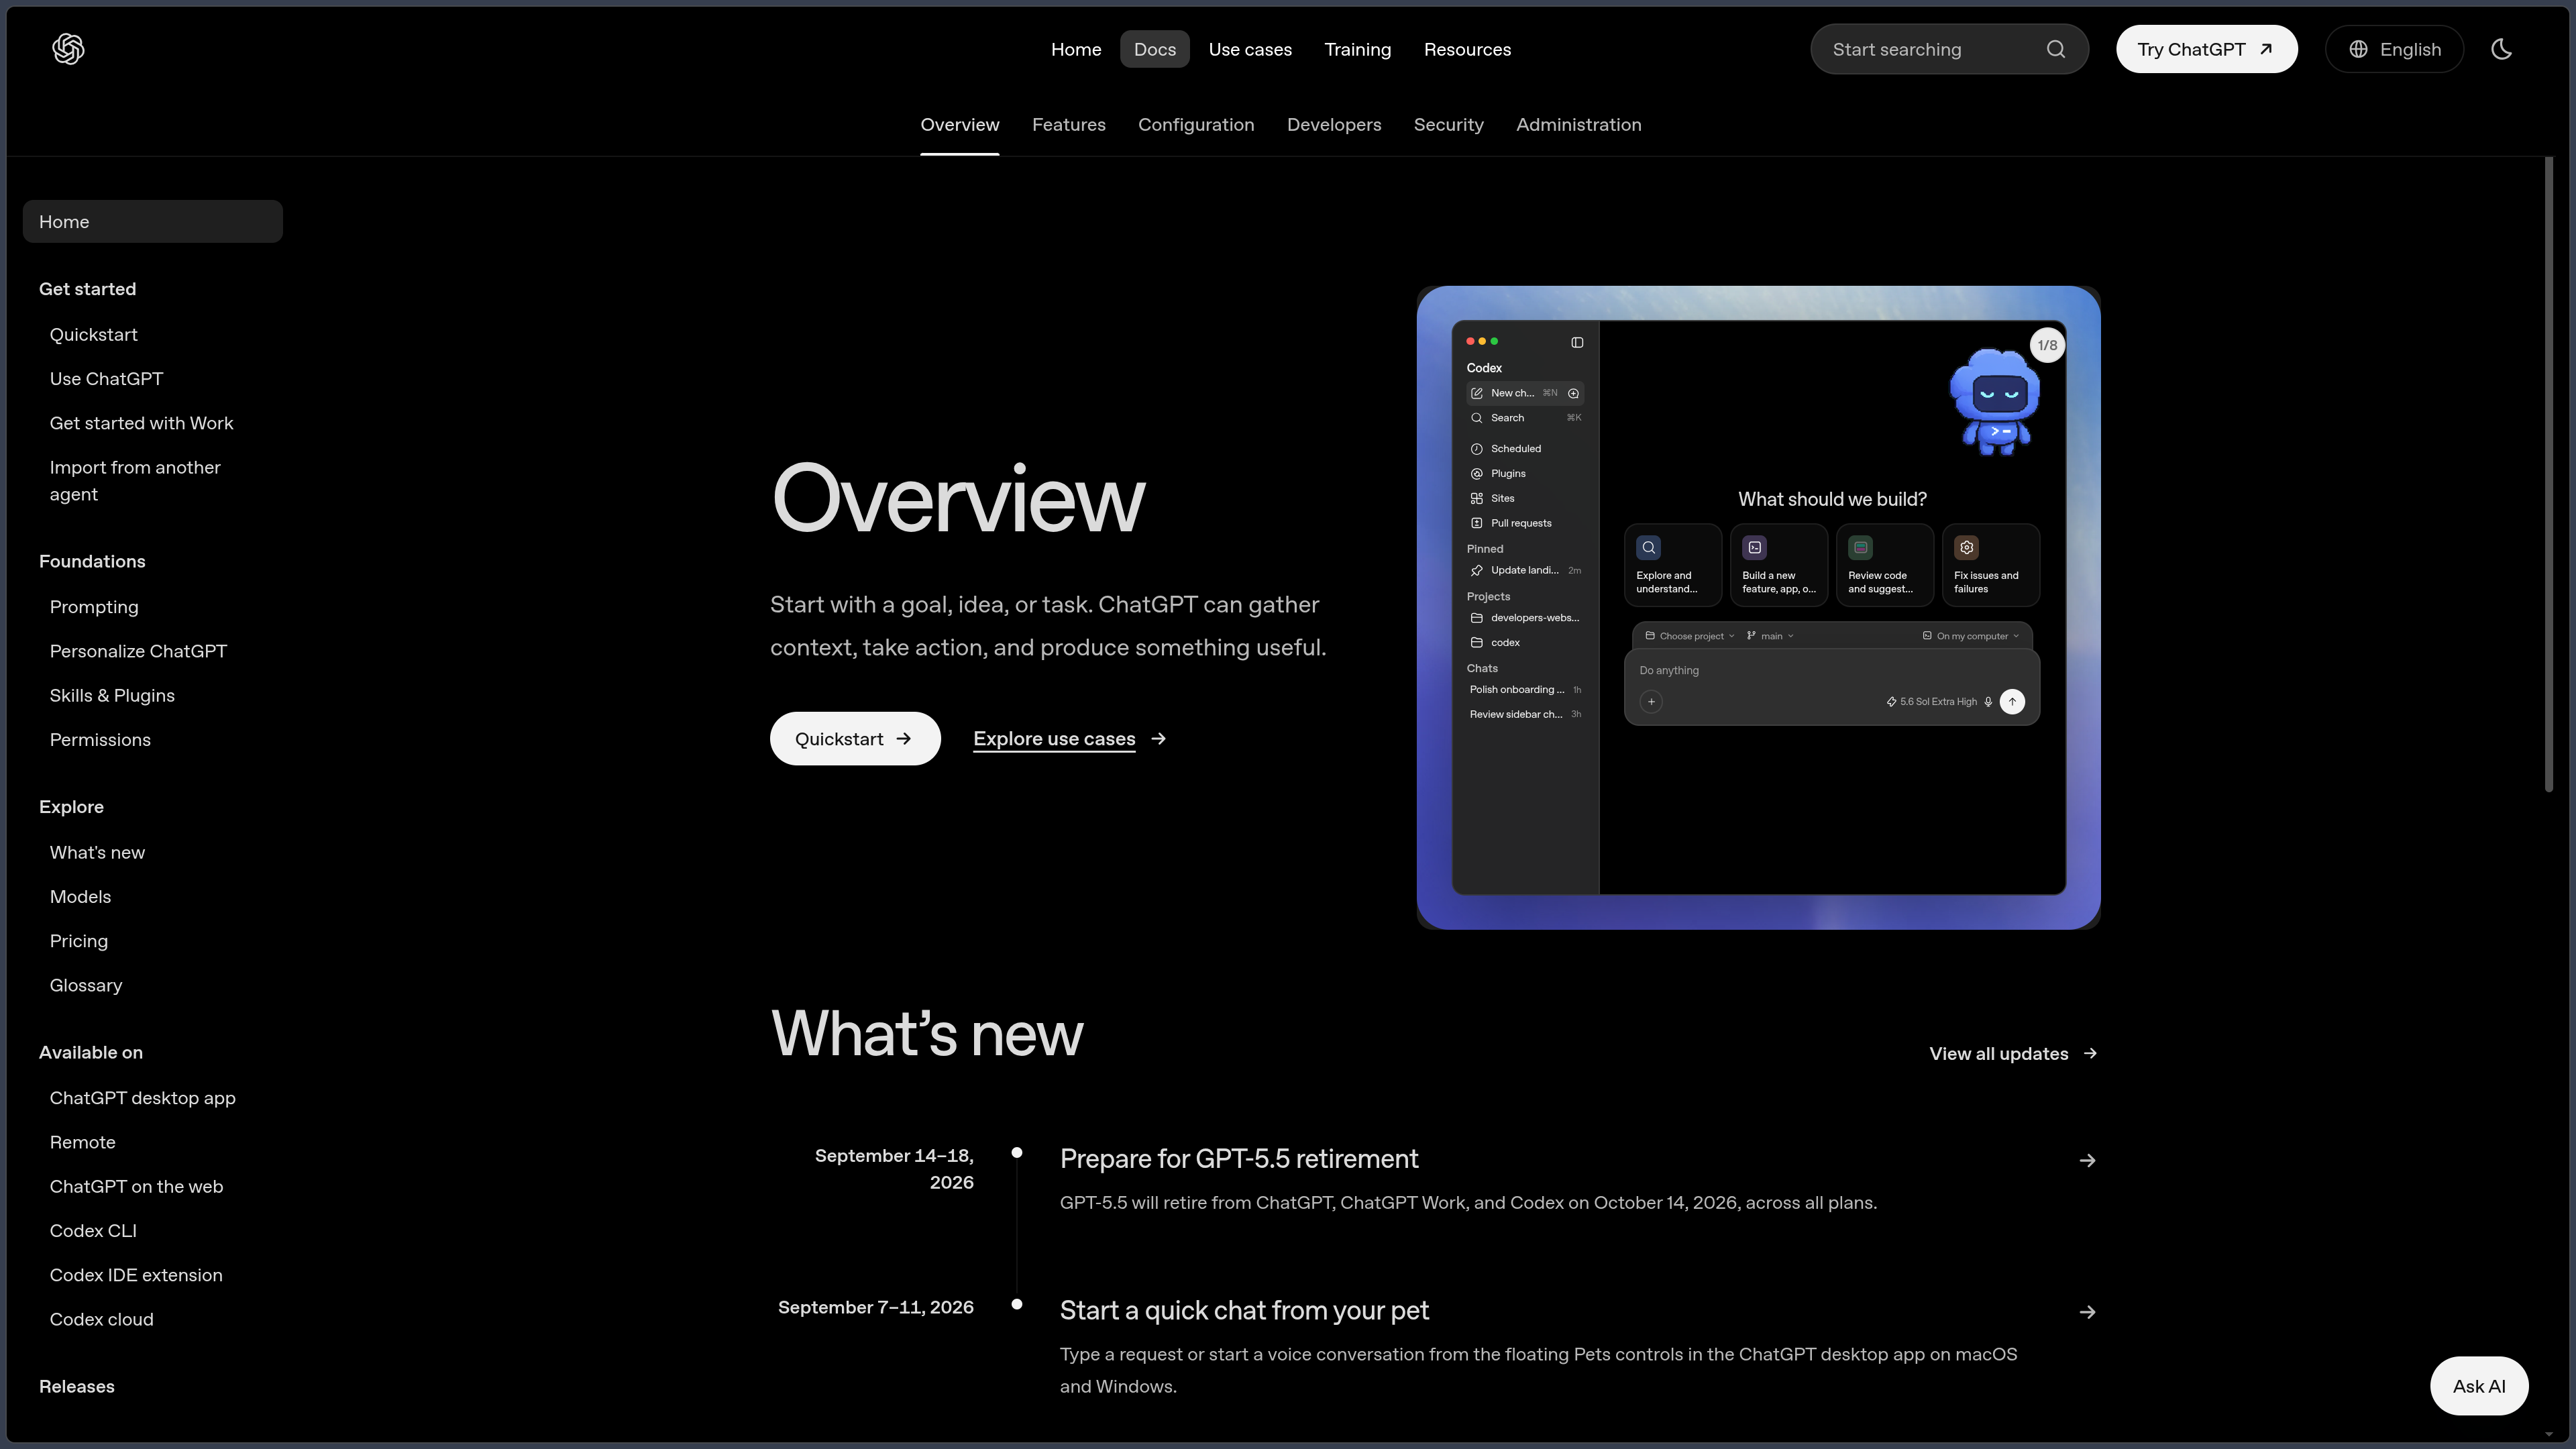Open Start a quick chat from your pet
The height and width of the screenshot is (1449, 2576).
point(1244,1311)
